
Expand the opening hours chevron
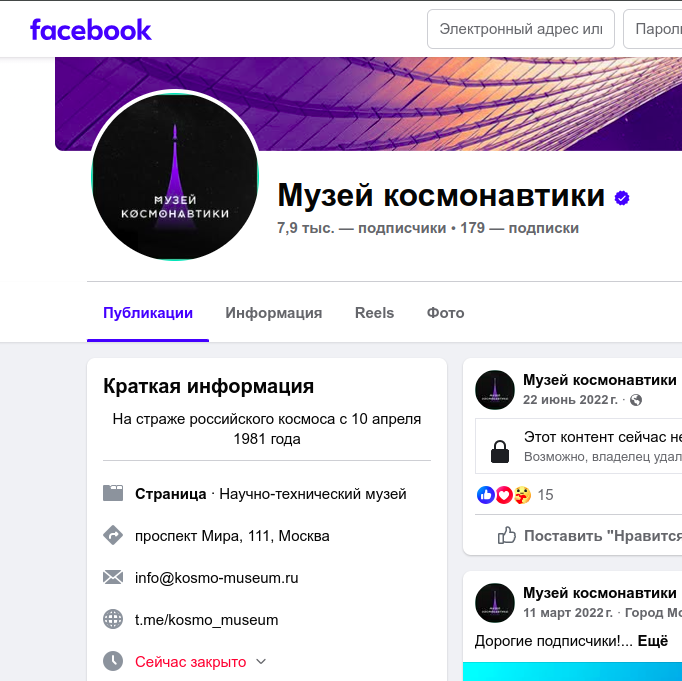(x=261, y=661)
